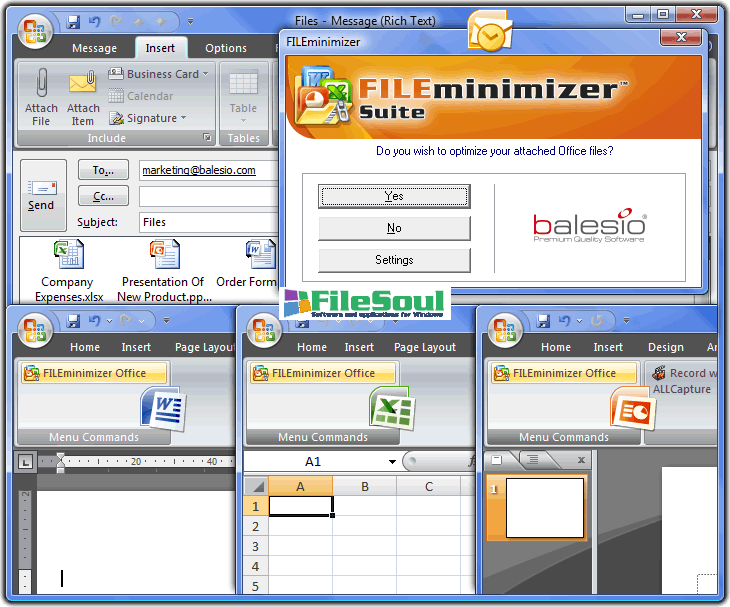Click No in FILEminimizer dialog
Screen dimensions: 730x607
394,229
